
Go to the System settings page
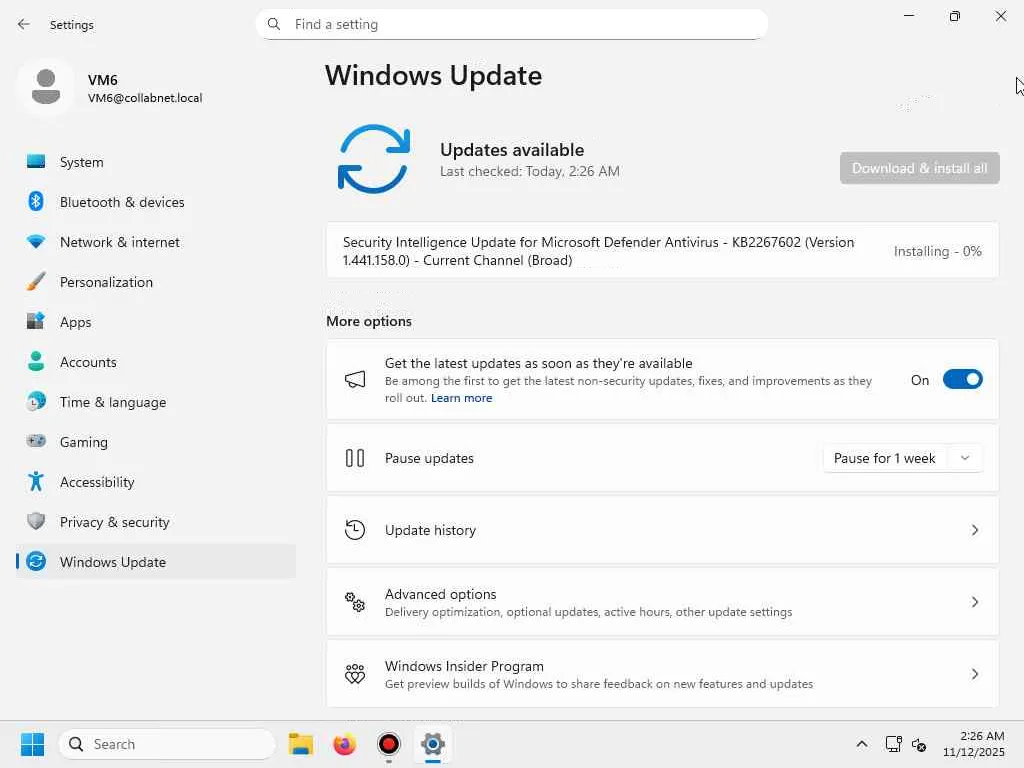click(156, 161)
